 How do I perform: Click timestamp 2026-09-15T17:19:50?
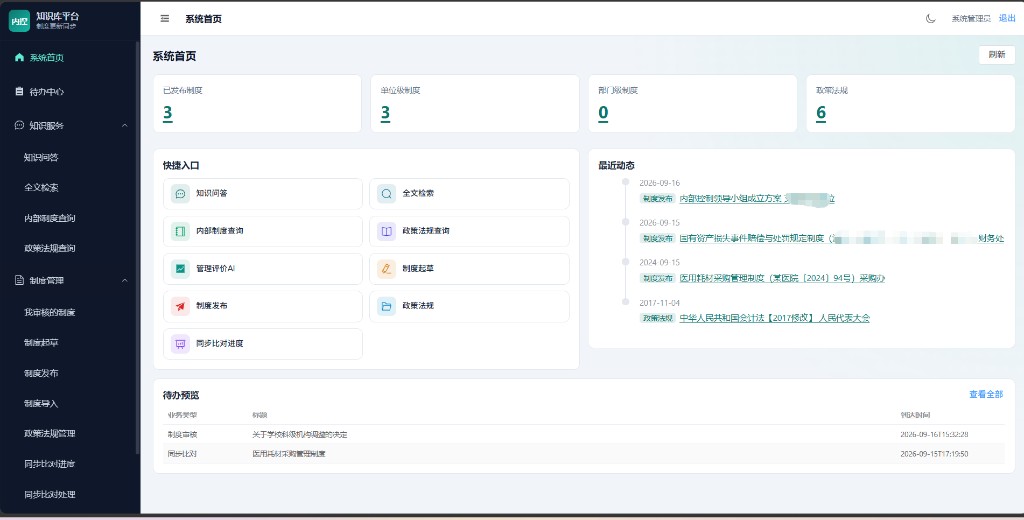[x=934, y=453]
